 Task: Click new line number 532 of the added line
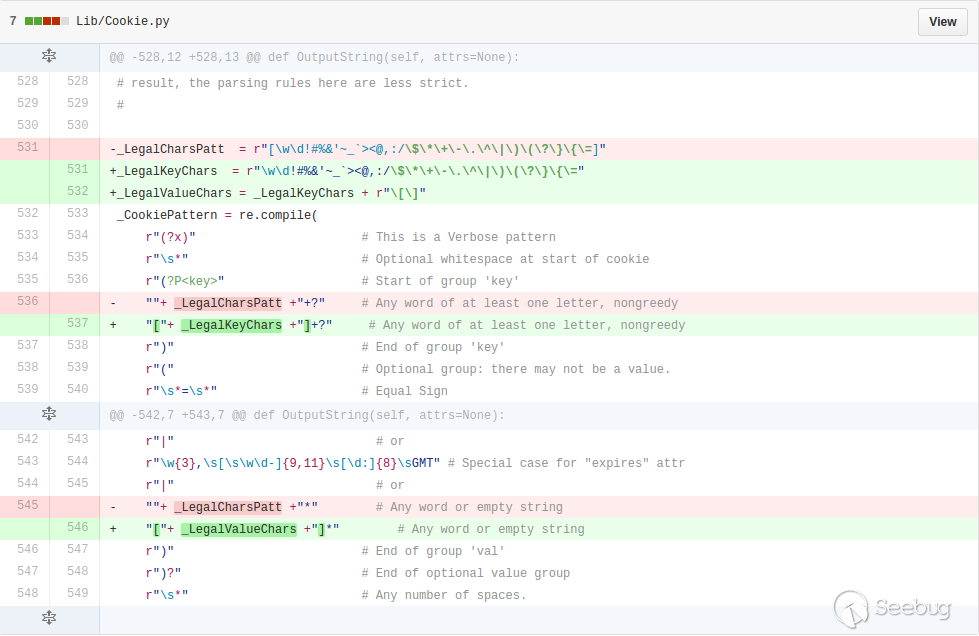(77, 191)
